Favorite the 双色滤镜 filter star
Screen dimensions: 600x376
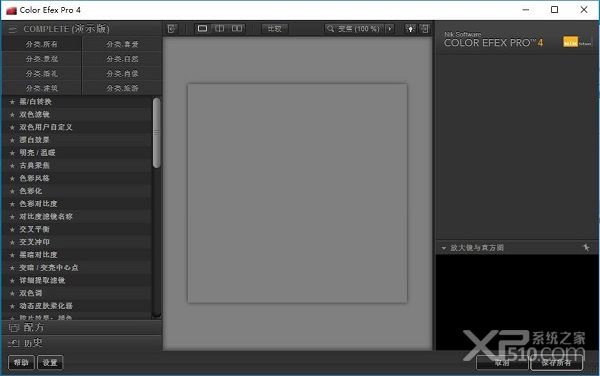pyautogui.click(x=12, y=114)
